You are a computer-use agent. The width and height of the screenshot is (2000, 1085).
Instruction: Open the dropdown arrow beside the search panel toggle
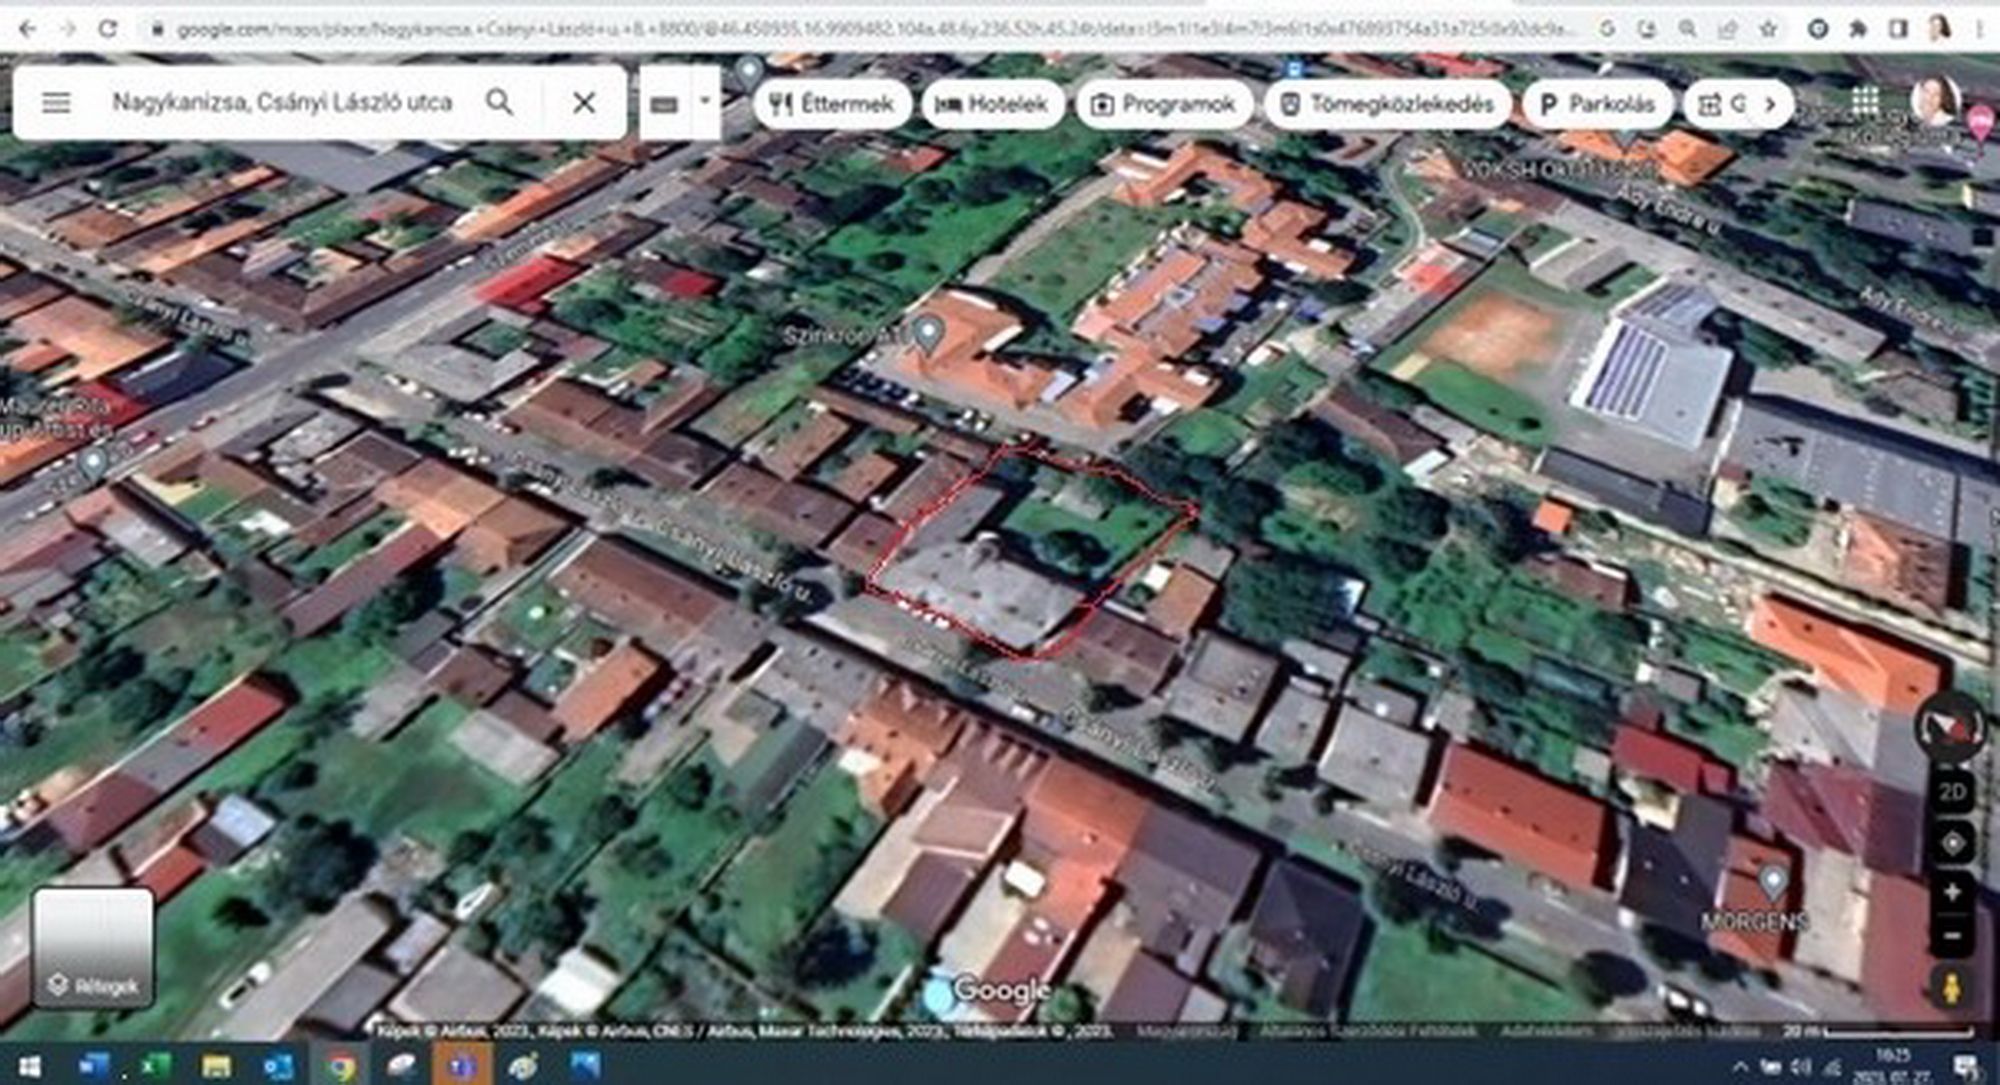(x=705, y=101)
